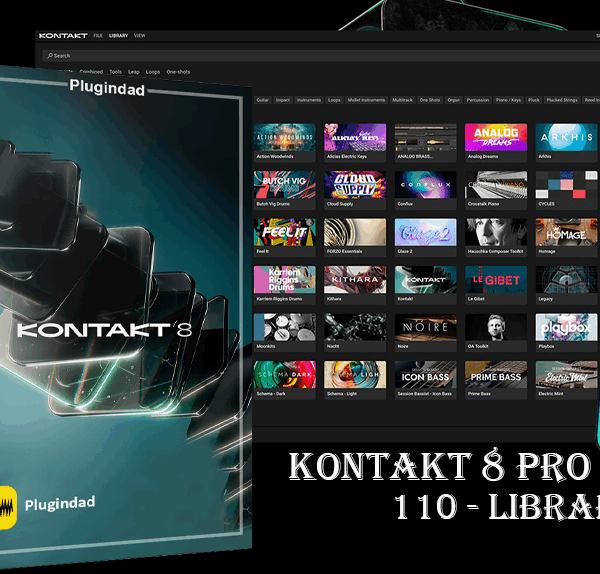
Task: Open the Le Gibet library
Action: click(496, 284)
